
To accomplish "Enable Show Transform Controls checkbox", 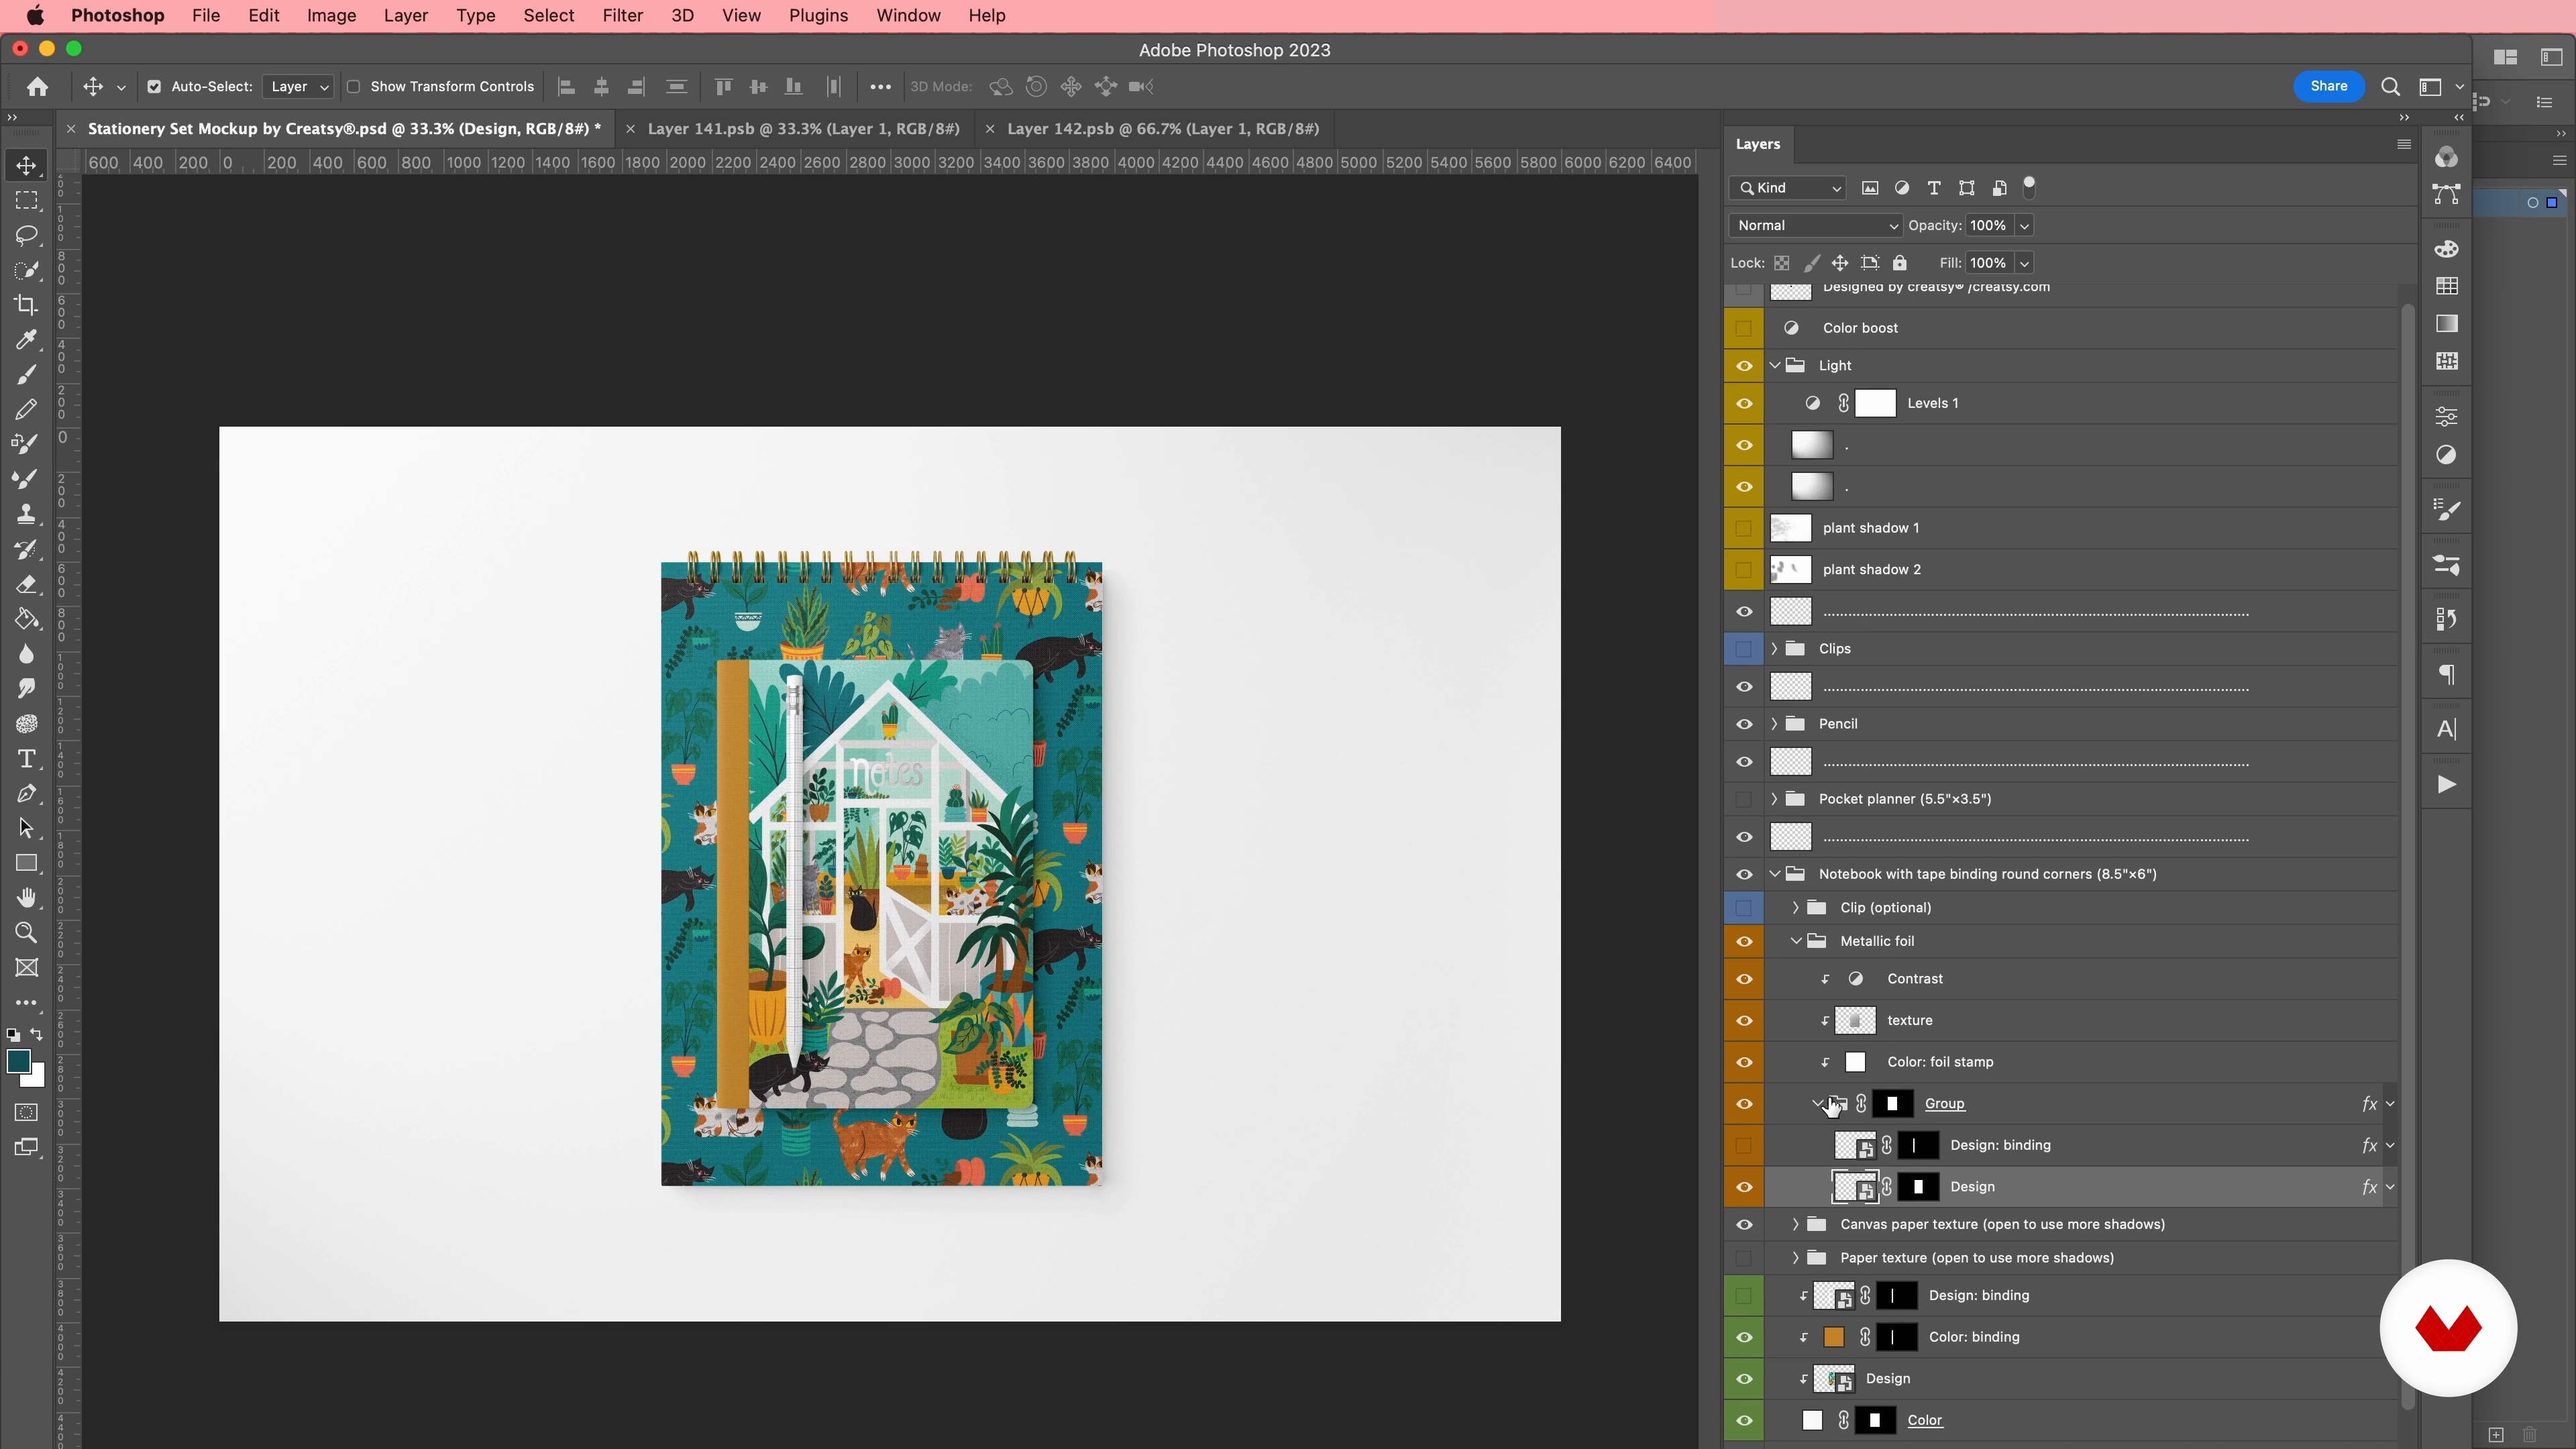I will (x=353, y=87).
